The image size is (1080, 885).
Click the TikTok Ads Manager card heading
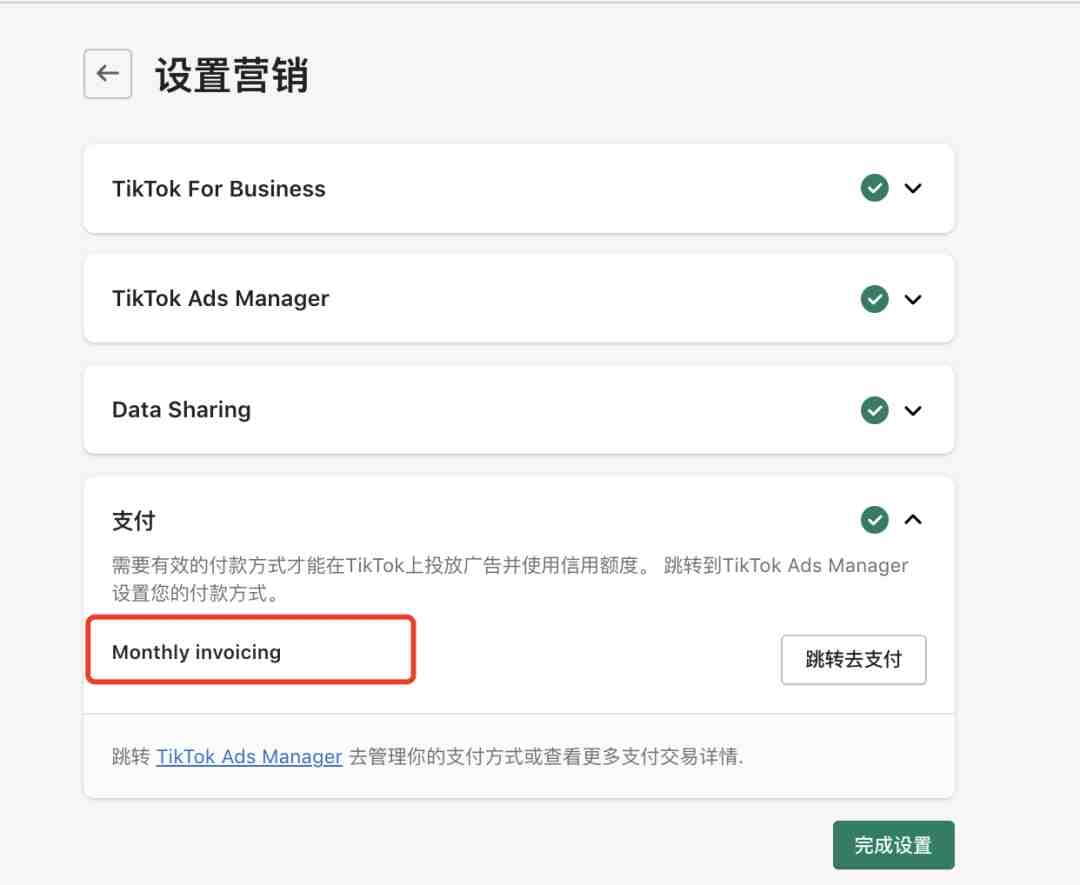(x=220, y=298)
